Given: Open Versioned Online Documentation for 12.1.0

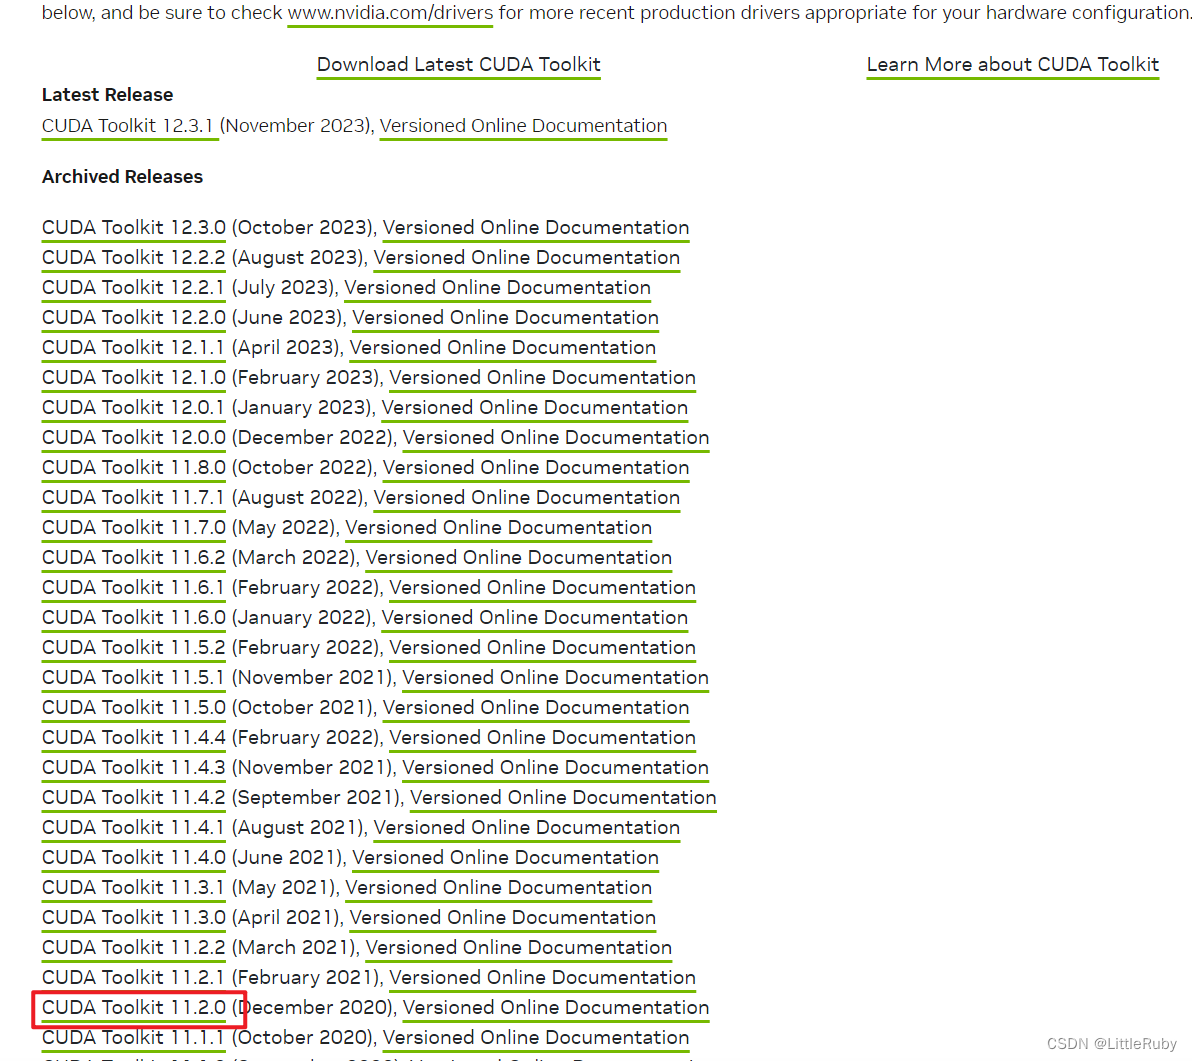Looking at the screenshot, I should pyautogui.click(x=543, y=378).
